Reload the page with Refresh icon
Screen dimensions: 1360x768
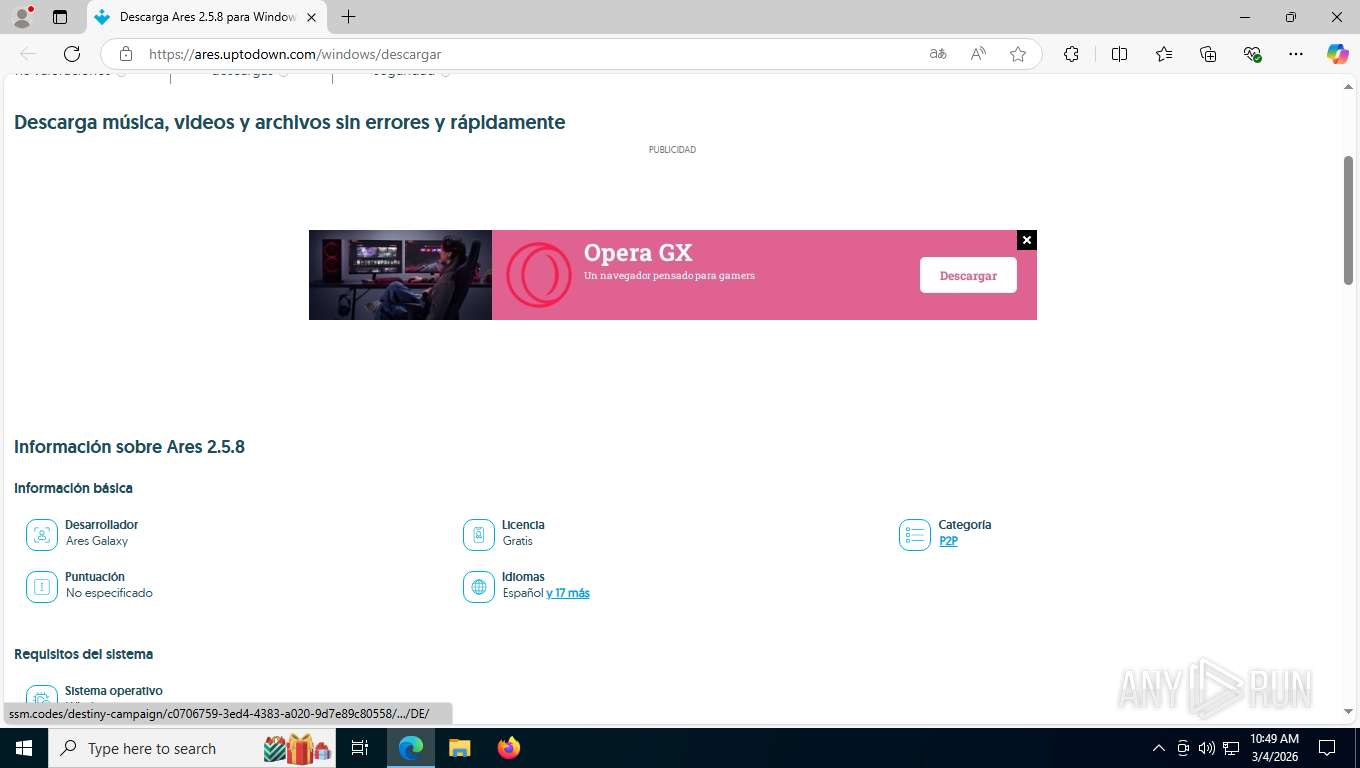click(x=72, y=54)
